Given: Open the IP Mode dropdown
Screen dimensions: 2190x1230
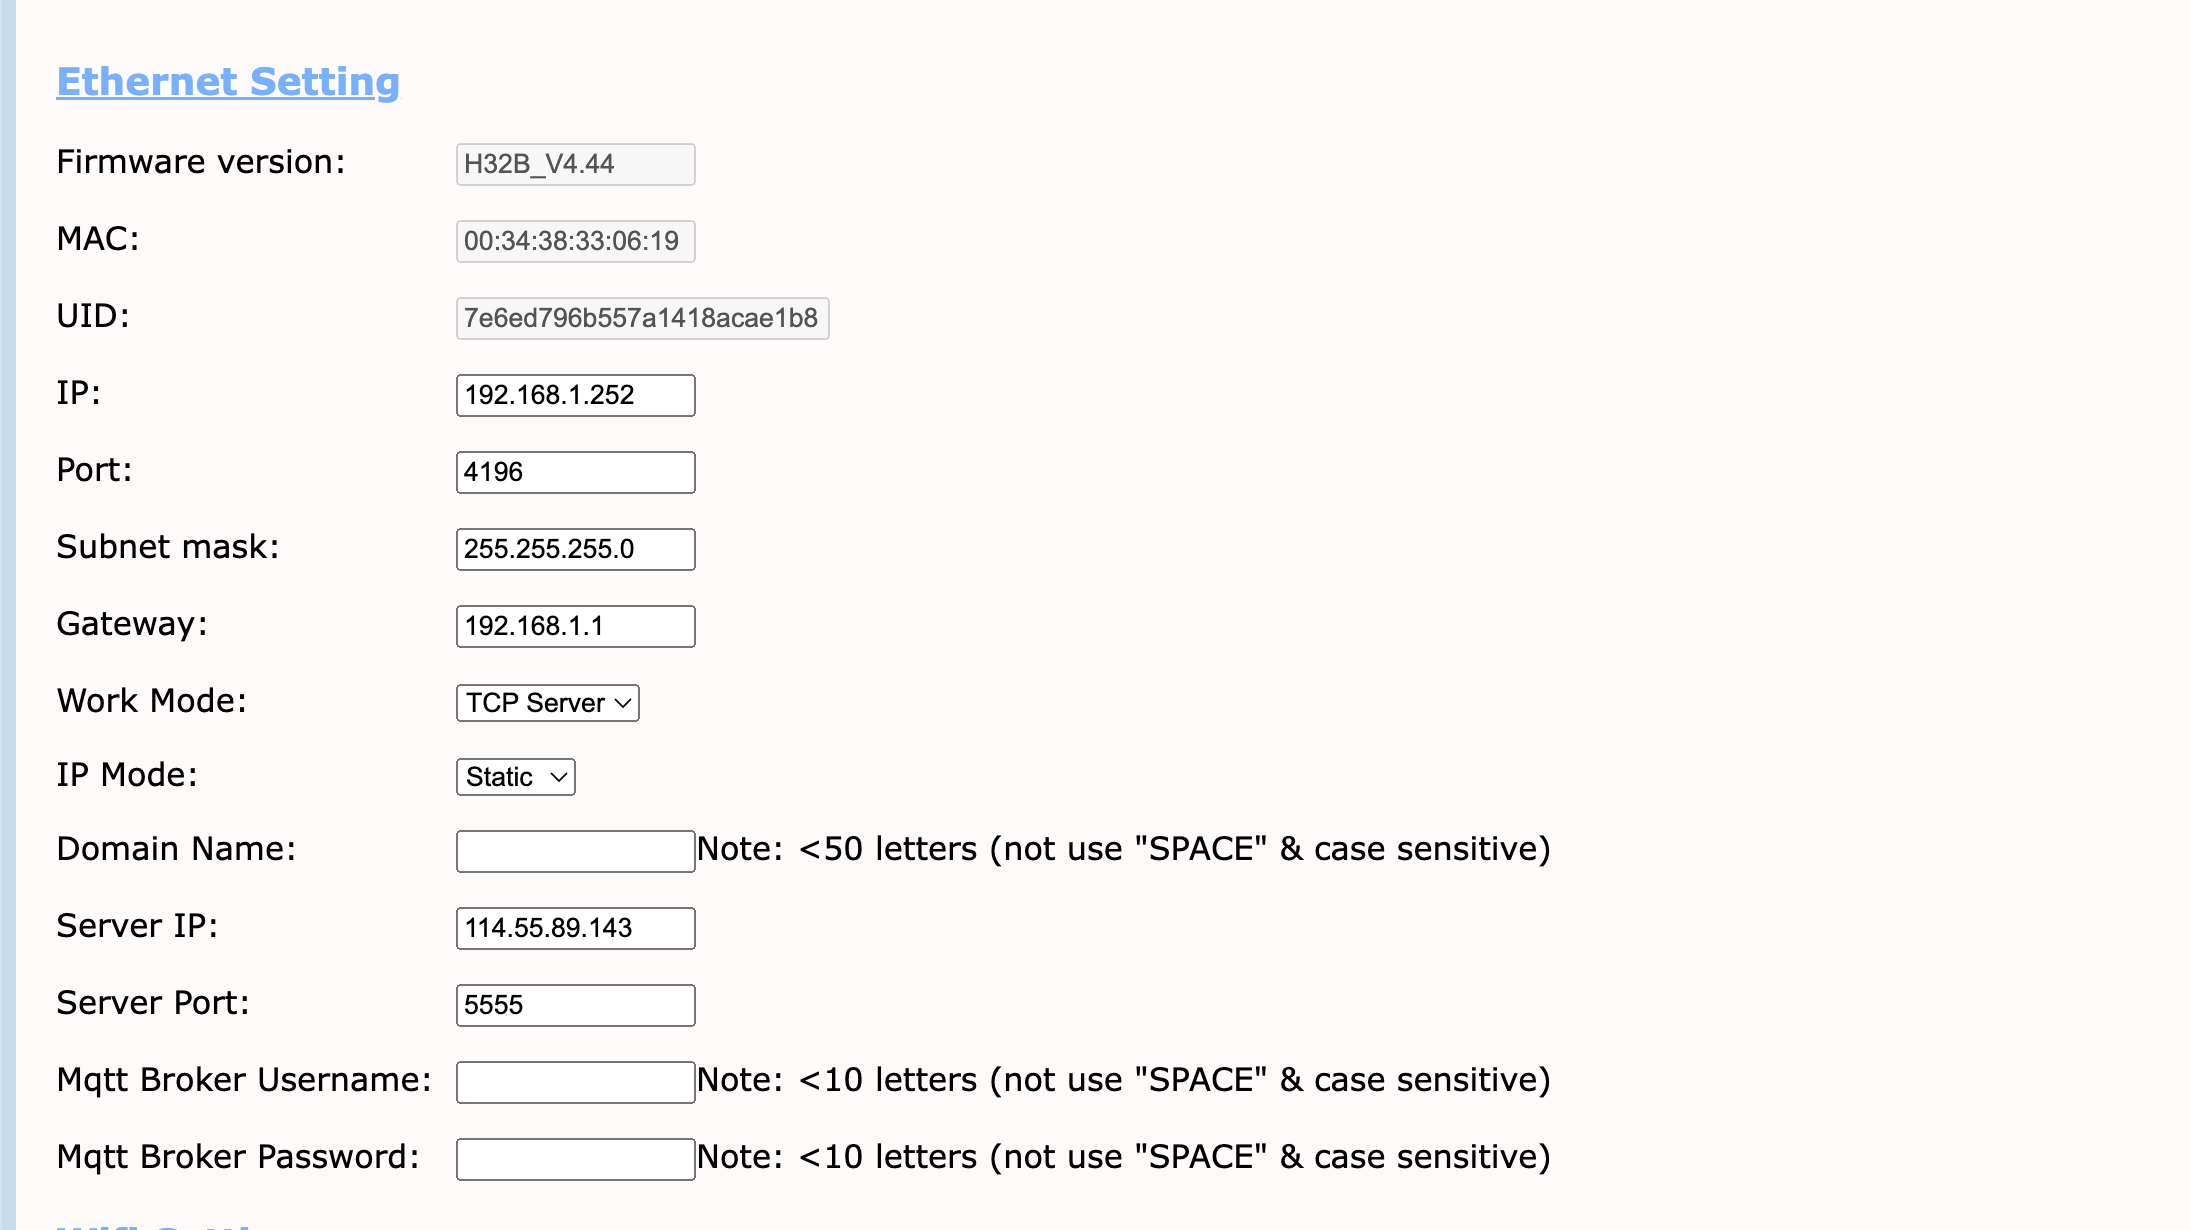Looking at the screenshot, I should click(515, 777).
